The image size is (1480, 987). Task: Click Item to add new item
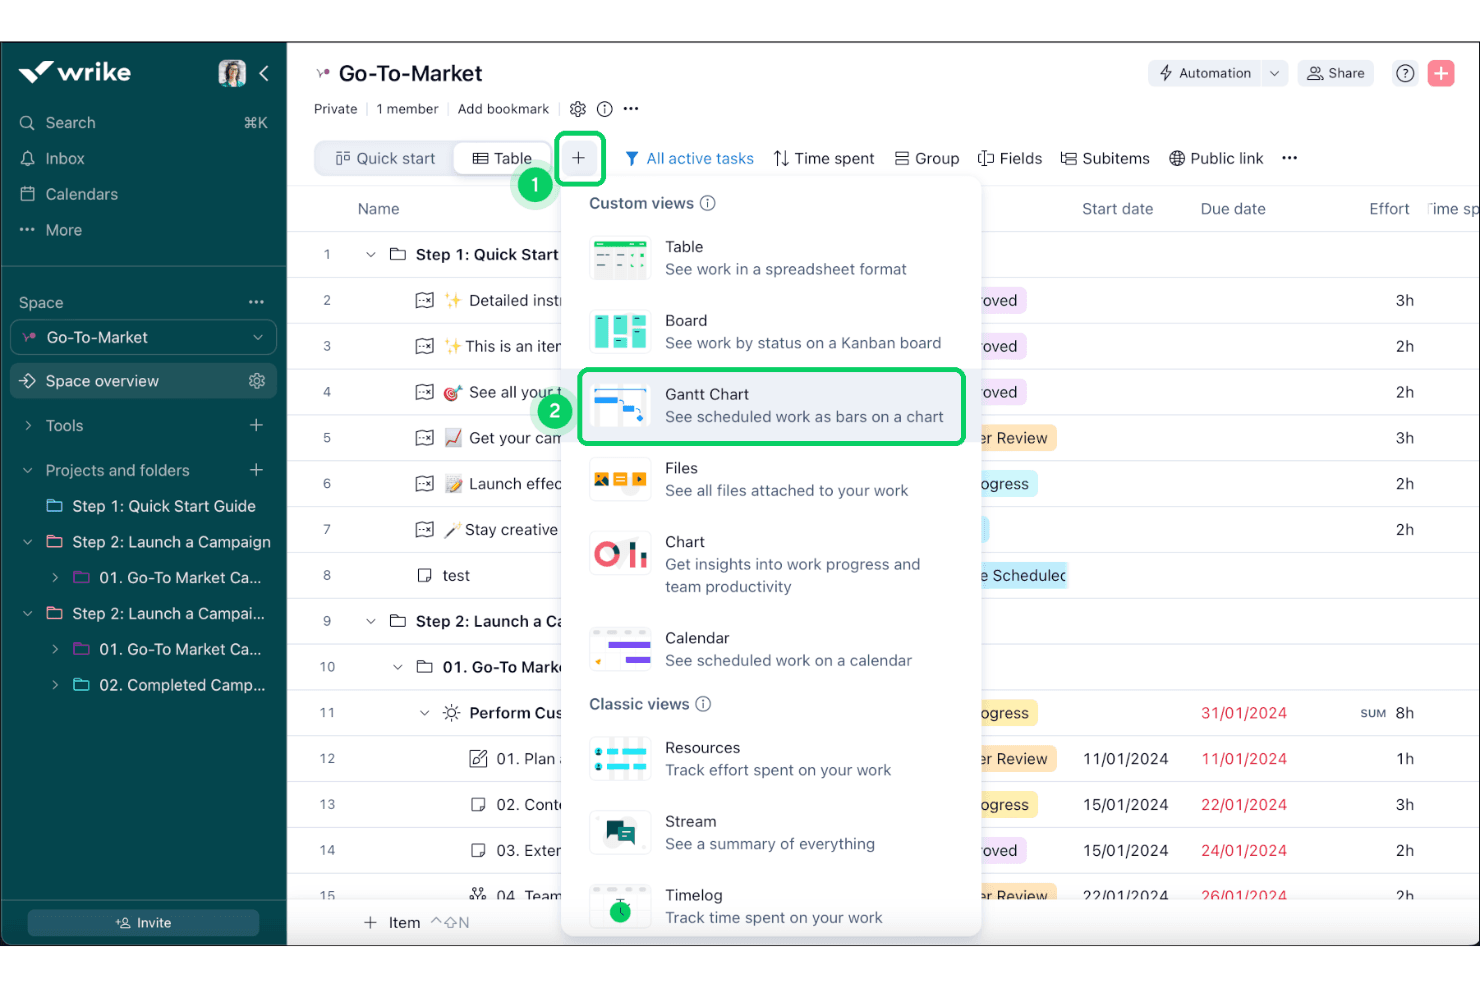(x=393, y=923)
